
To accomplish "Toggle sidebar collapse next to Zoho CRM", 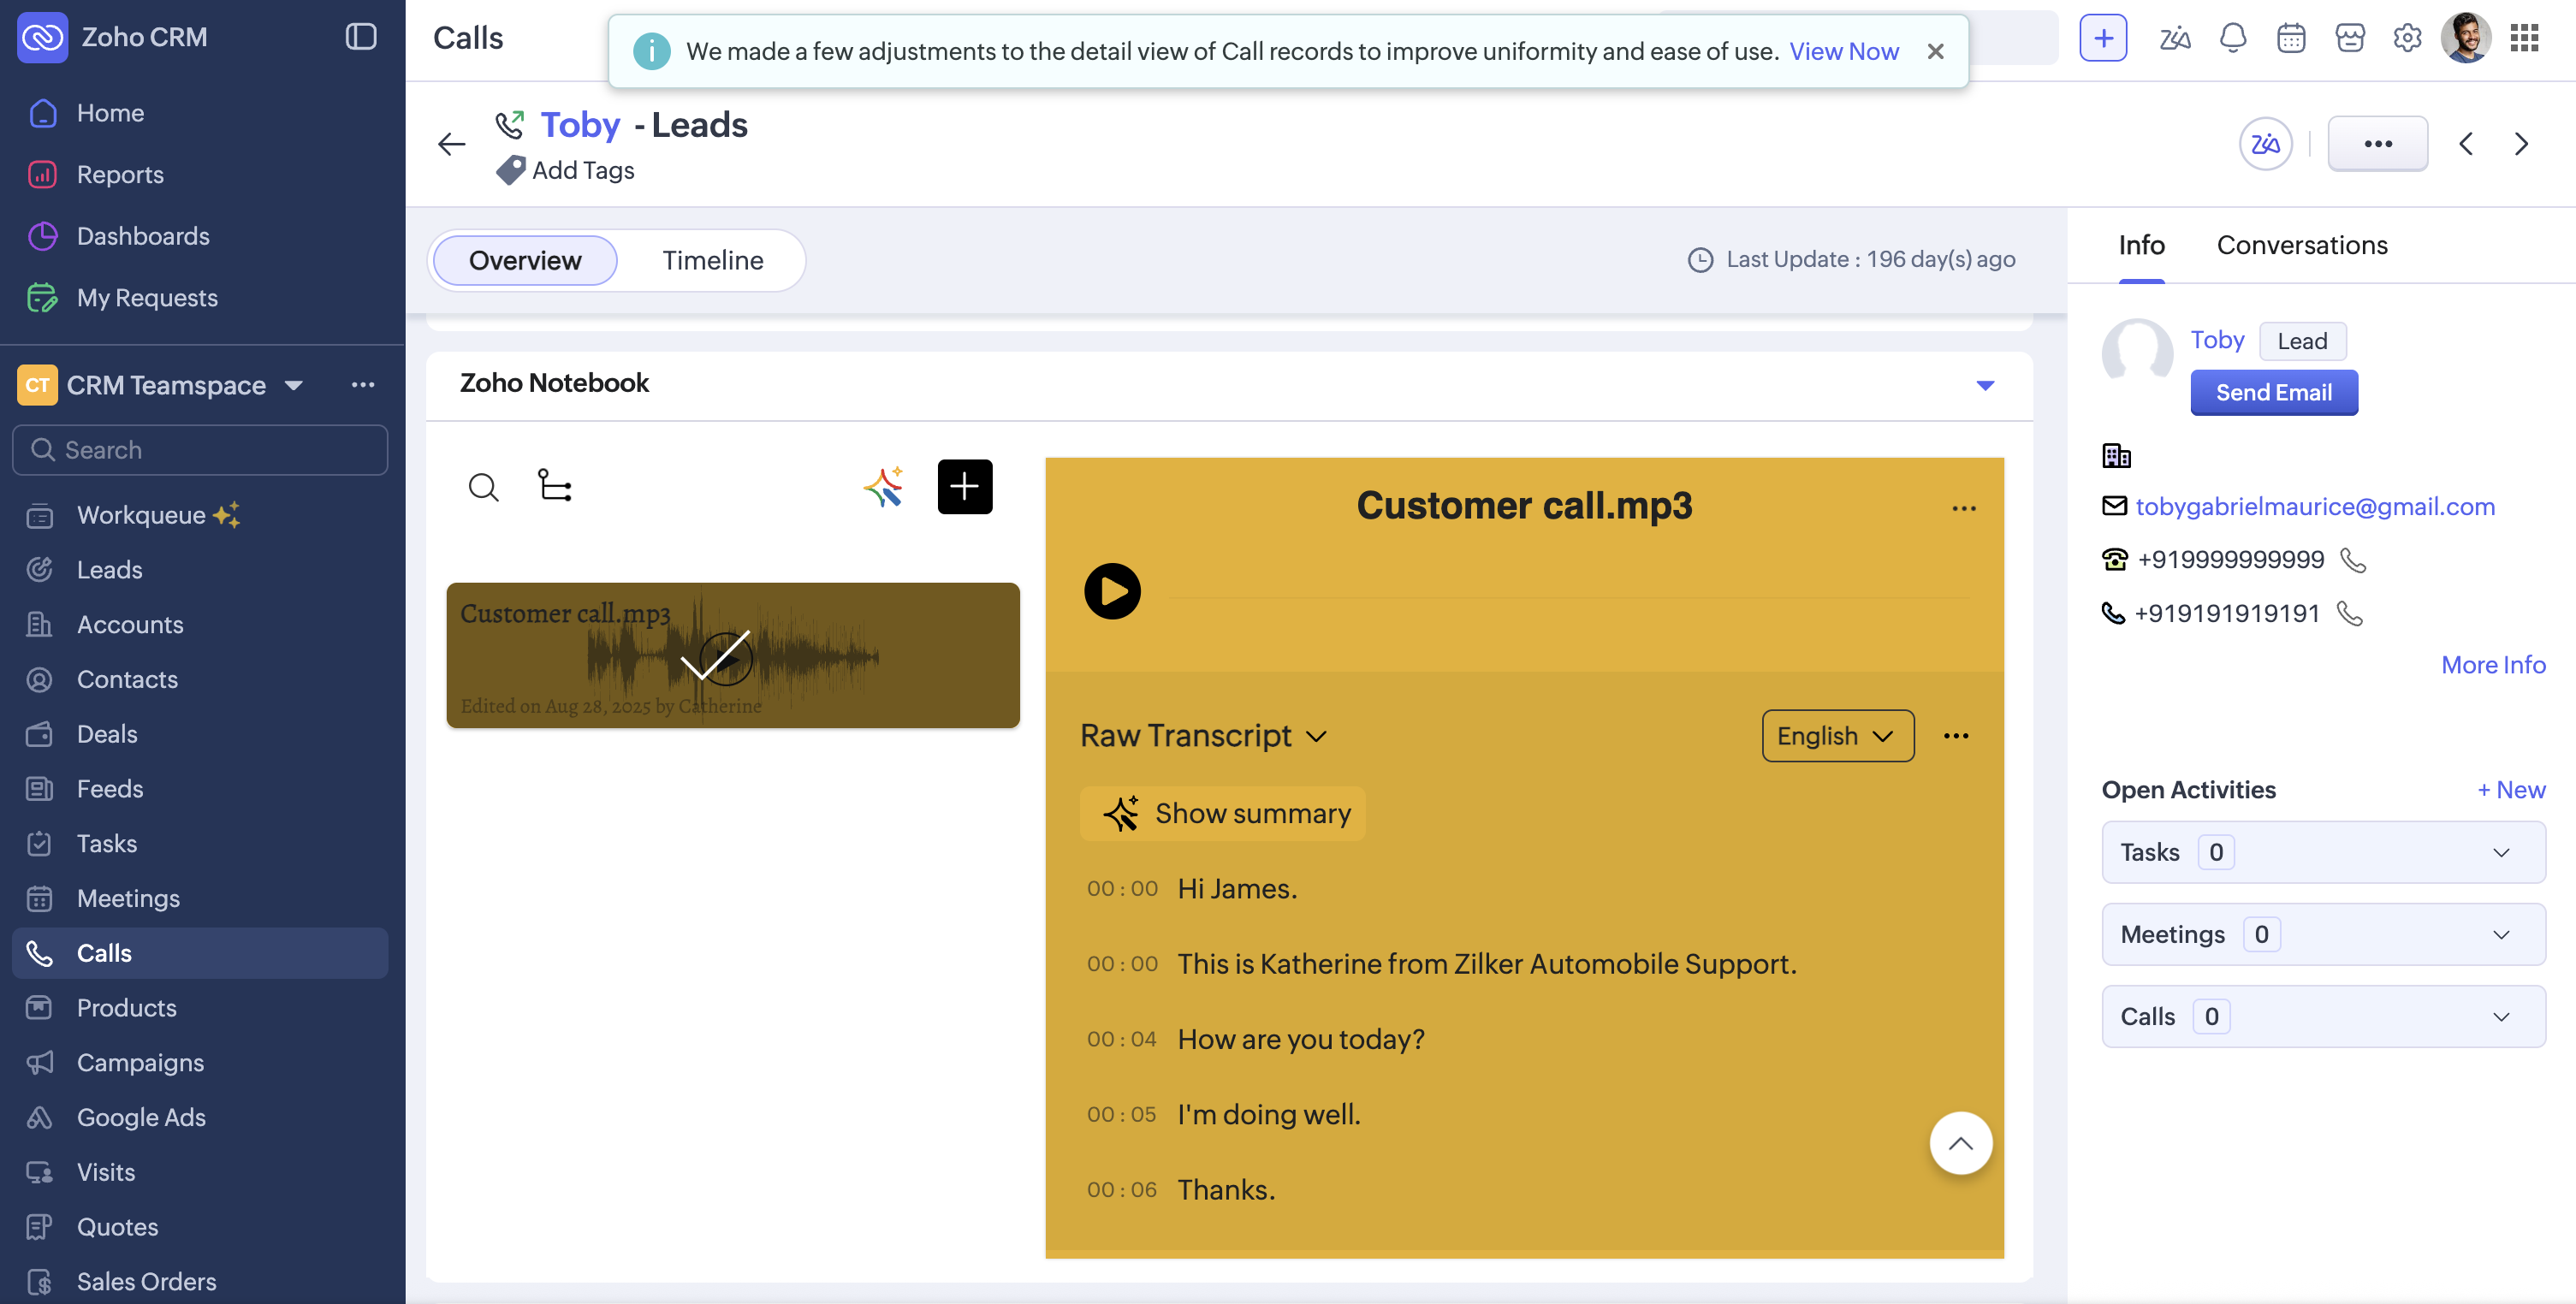I will tap(360, 37).
